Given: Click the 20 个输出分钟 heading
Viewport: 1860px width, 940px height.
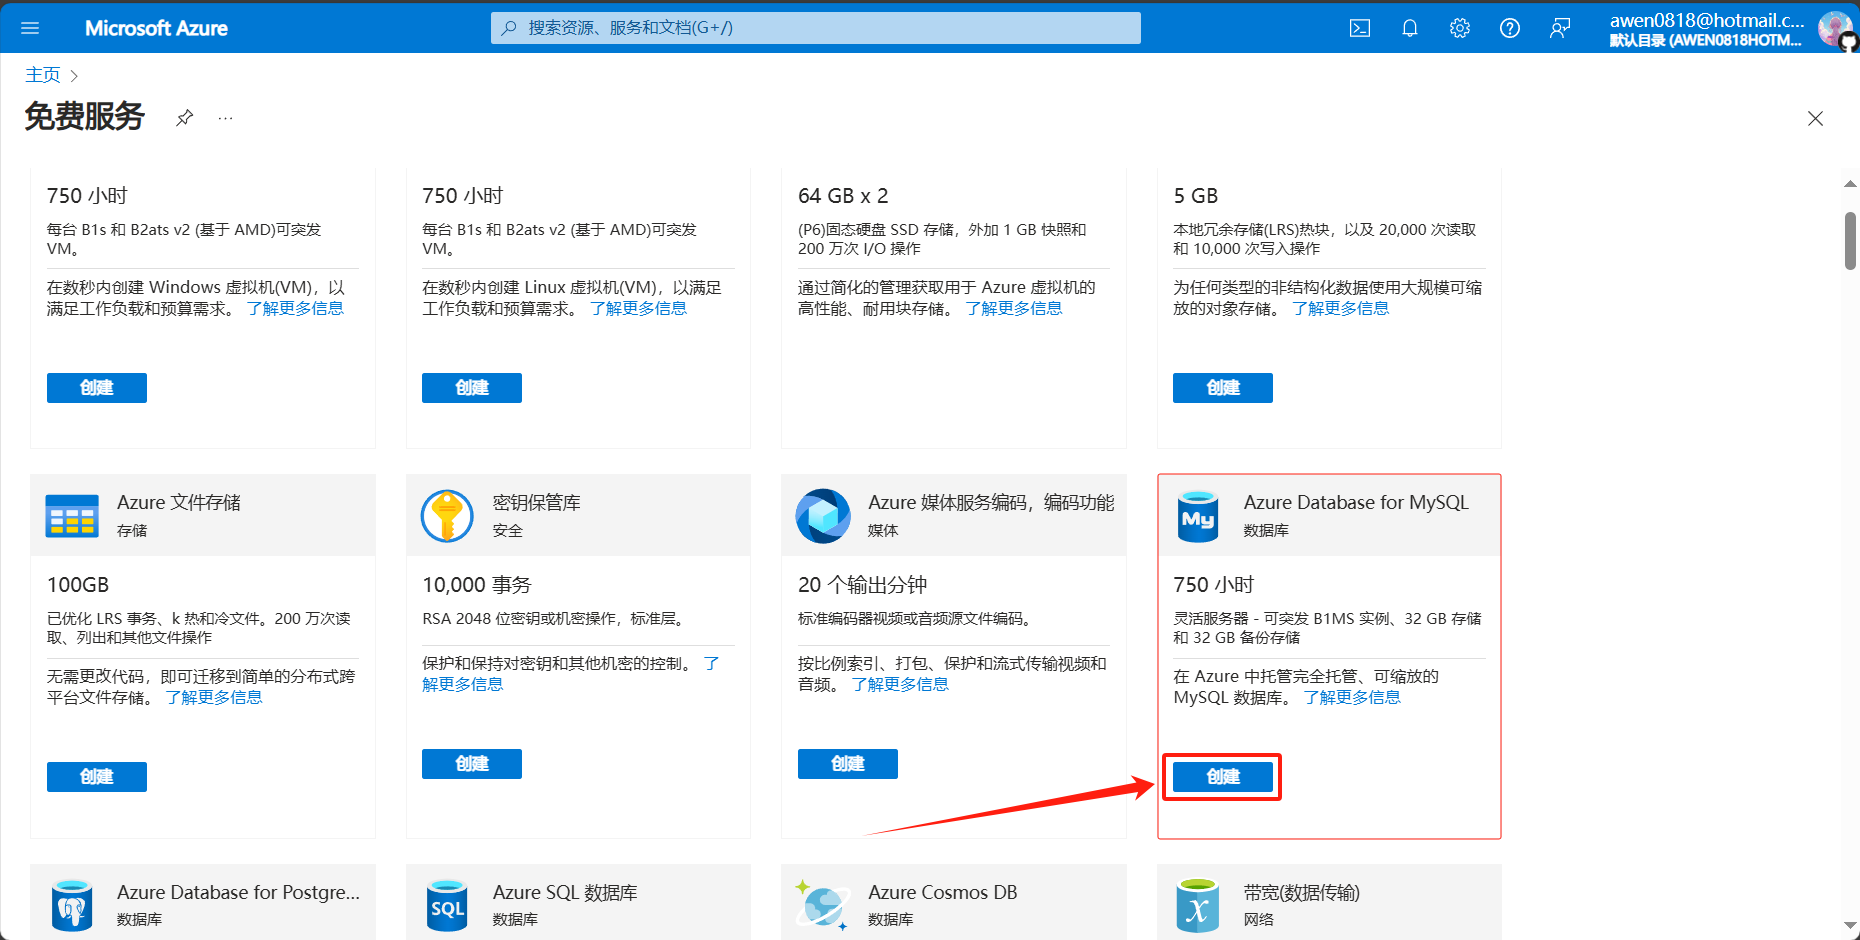Looking at the screenshot, I should pos(862,585).
